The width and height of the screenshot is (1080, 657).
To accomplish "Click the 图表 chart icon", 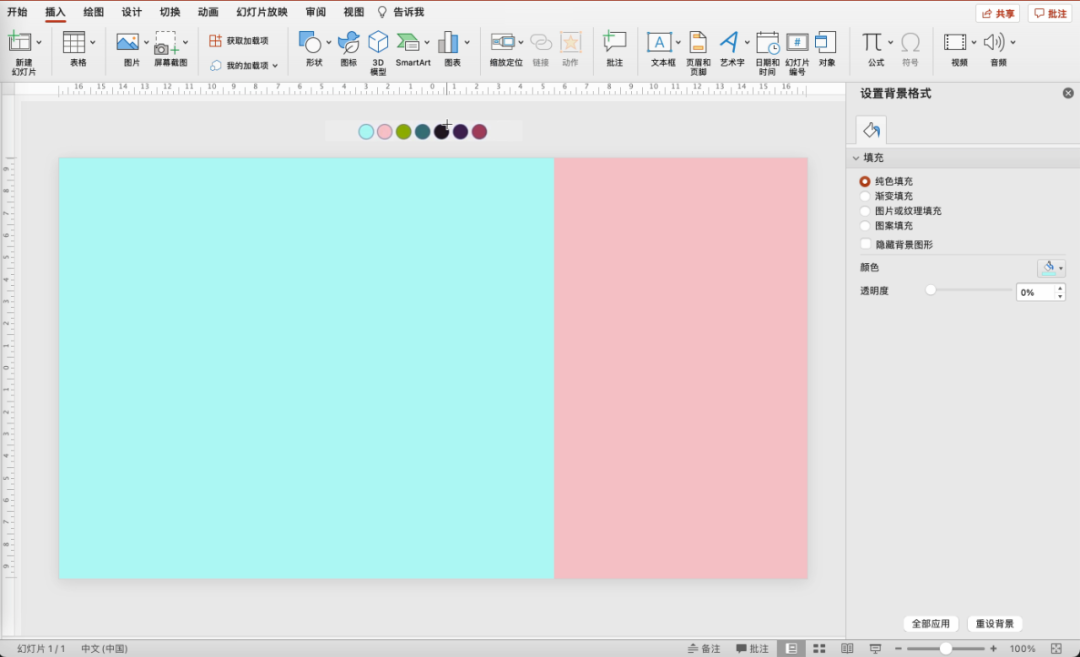I will point(448,42).
